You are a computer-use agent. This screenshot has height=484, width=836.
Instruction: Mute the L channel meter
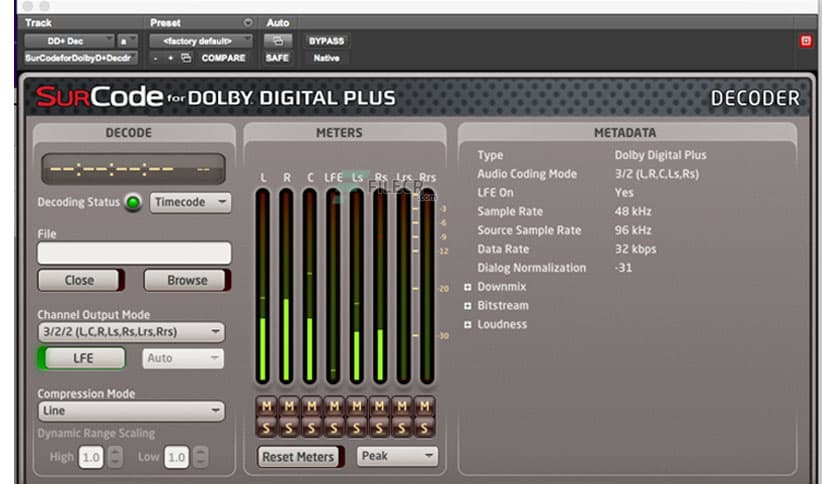pyautogui.click(x=267, y=407)
